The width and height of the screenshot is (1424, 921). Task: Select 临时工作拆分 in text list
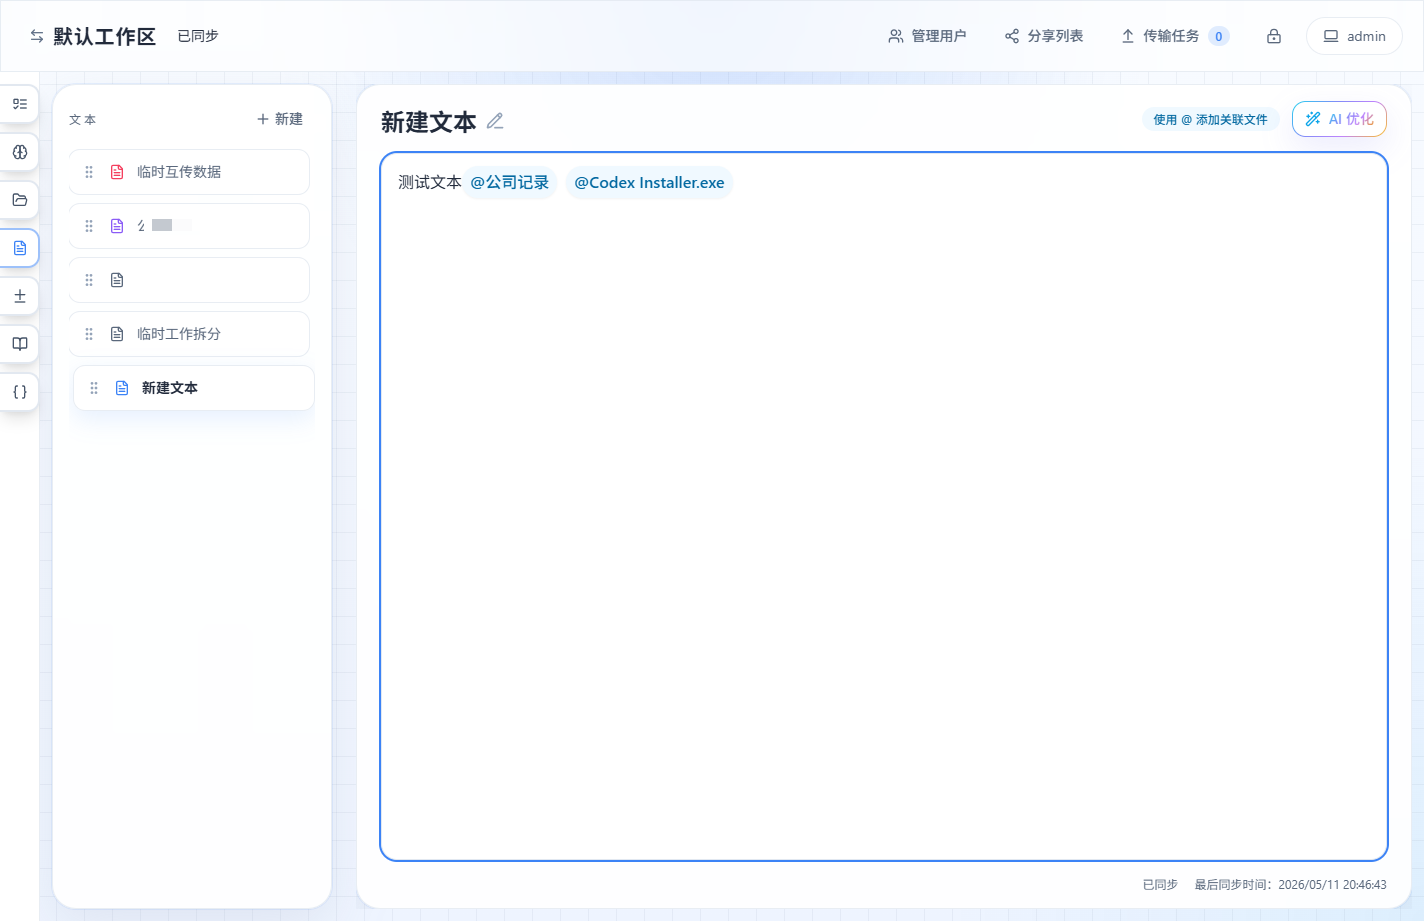189,334
